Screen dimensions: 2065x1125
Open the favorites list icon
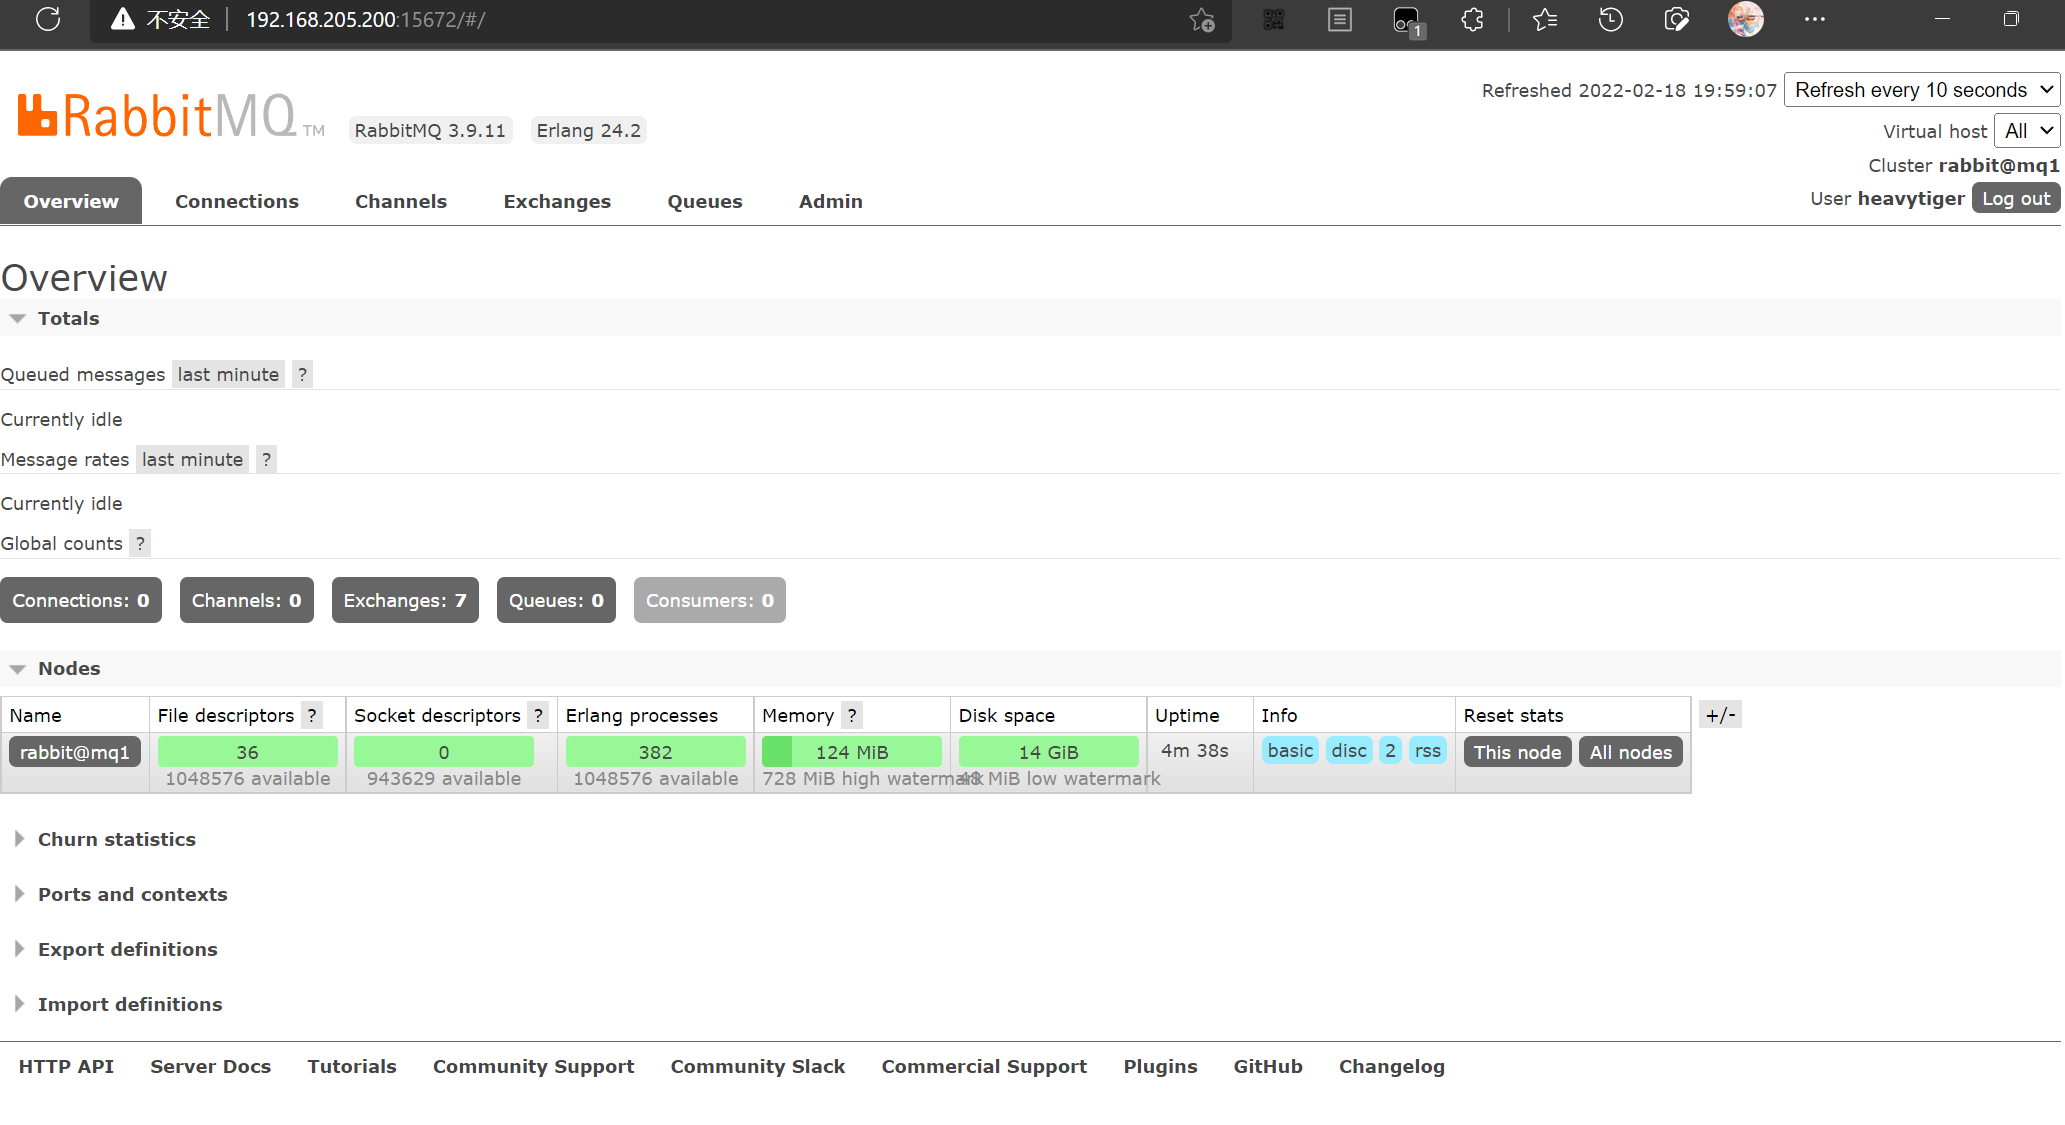(1545, 20)
